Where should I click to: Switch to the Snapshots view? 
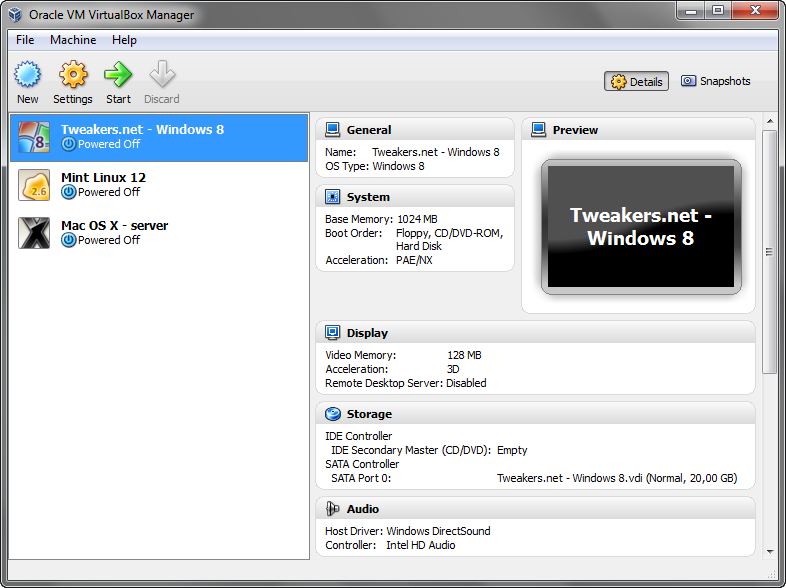[715, 81]
